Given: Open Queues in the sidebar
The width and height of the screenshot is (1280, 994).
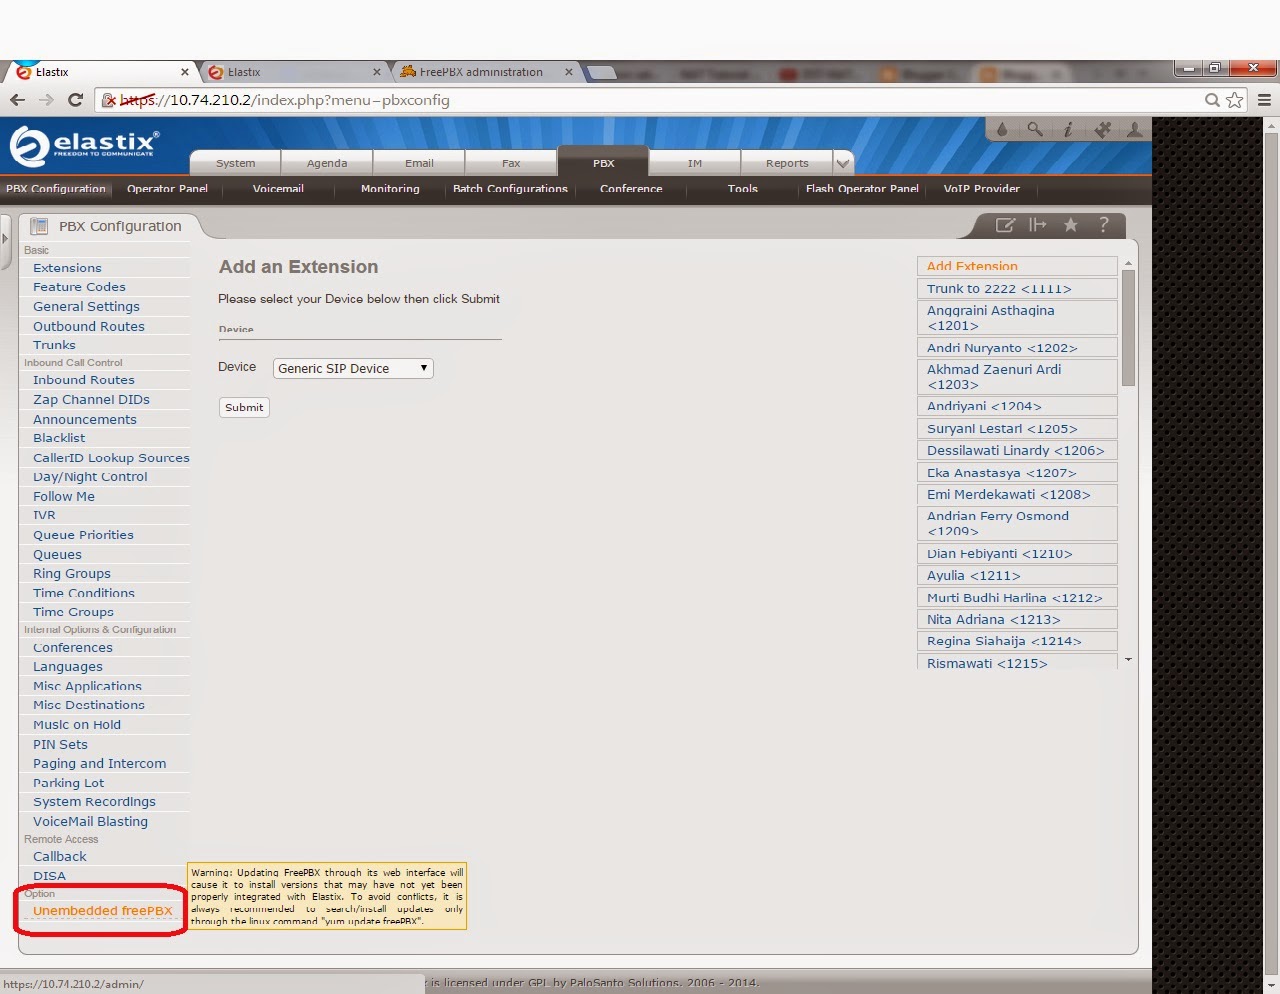Looking at the screenshot, I should tap(57, 554).
